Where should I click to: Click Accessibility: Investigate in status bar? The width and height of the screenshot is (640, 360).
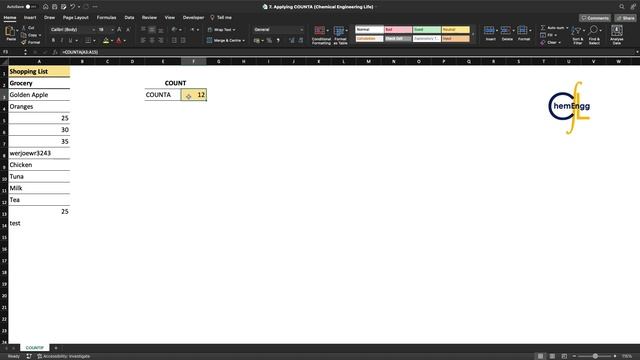click(64, 356)
